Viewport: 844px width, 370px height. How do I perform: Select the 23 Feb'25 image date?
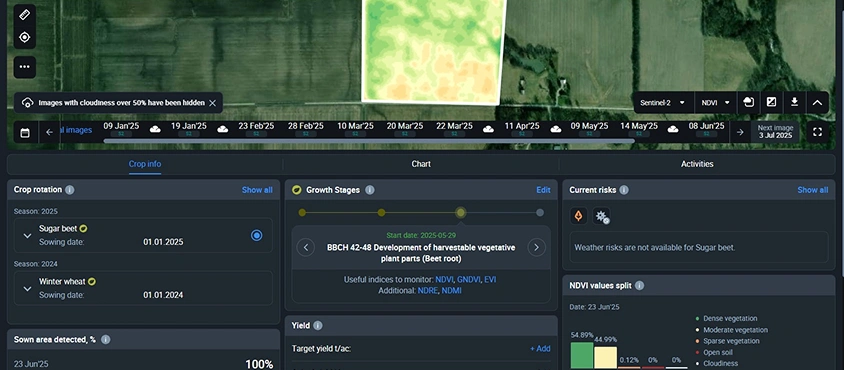click(256, 129)
